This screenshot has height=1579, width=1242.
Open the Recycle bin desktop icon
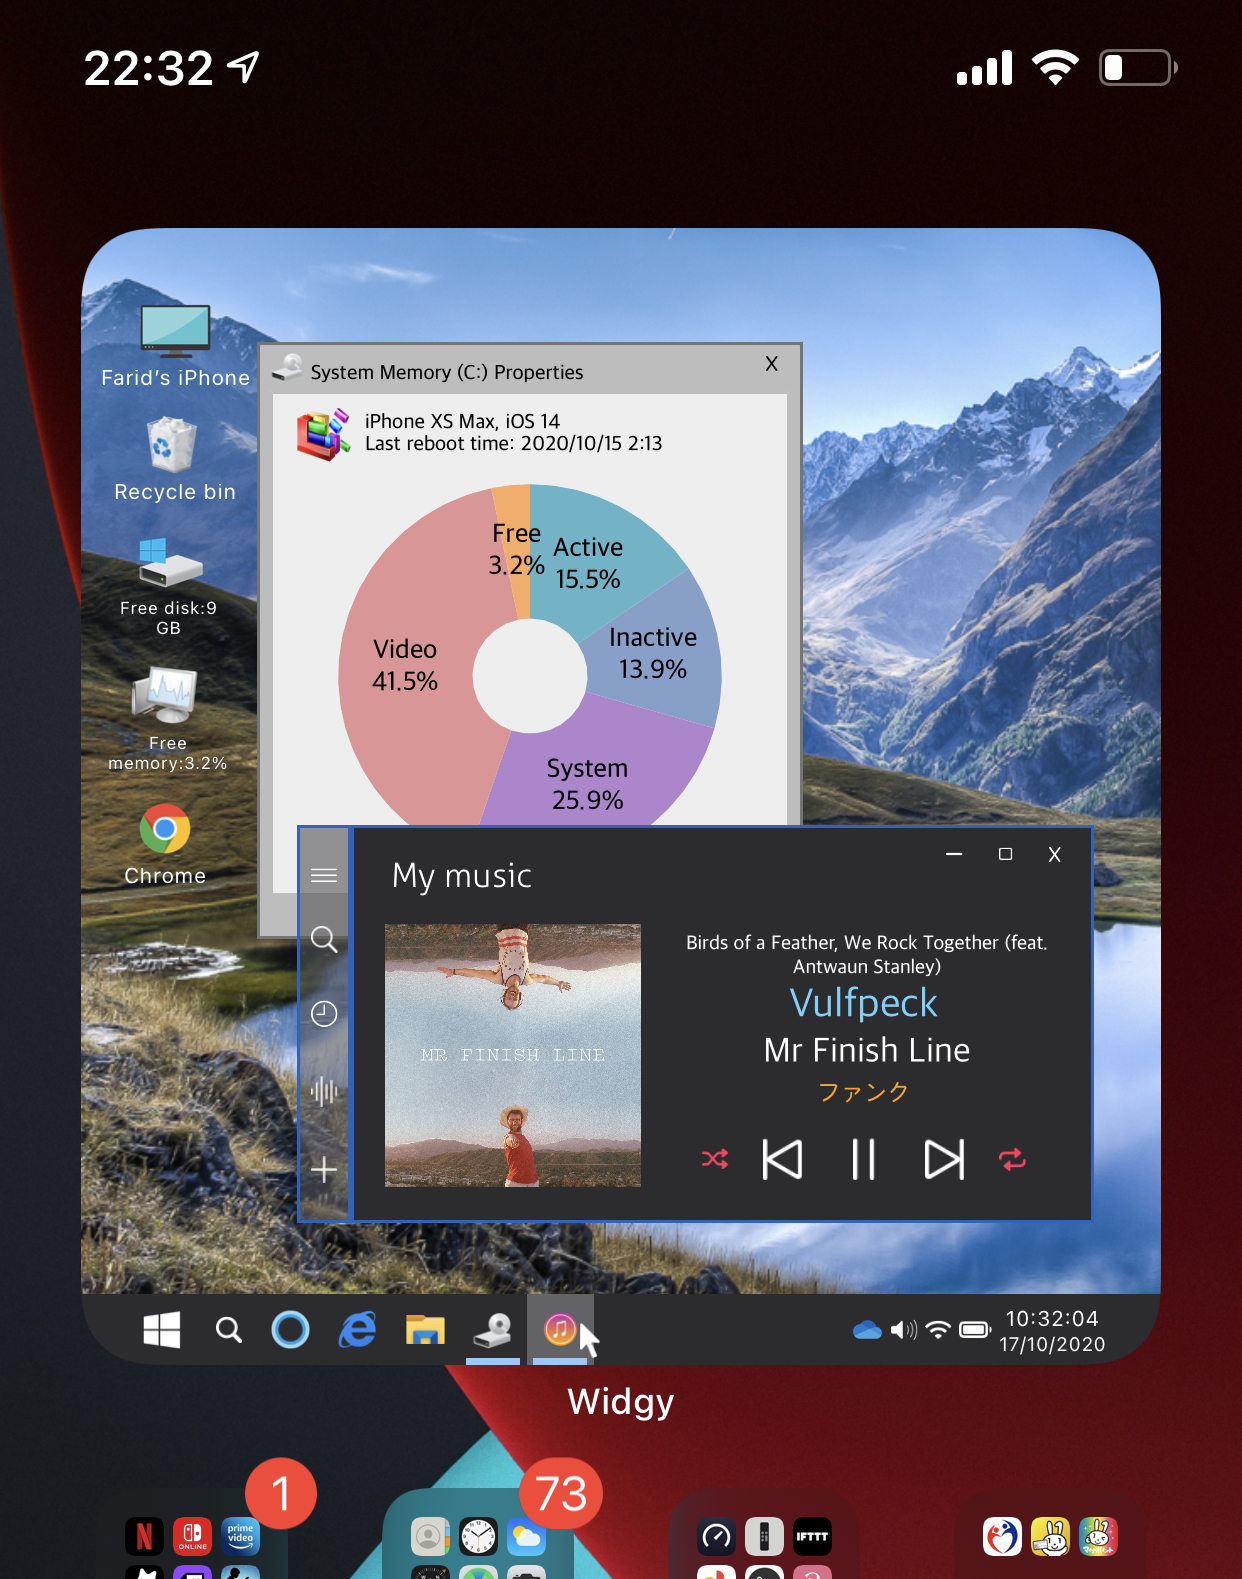pos(173,444)
